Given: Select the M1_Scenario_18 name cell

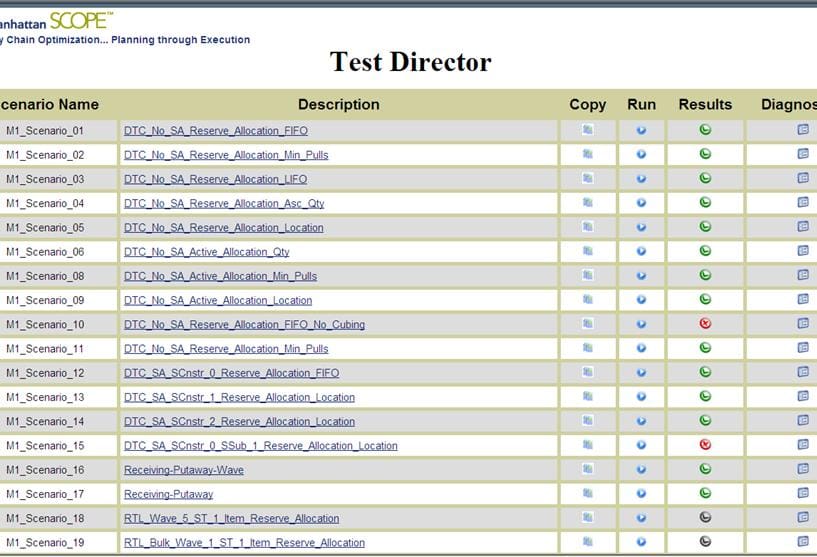Looking at the screenshot, I should click(x=45, y=518).
